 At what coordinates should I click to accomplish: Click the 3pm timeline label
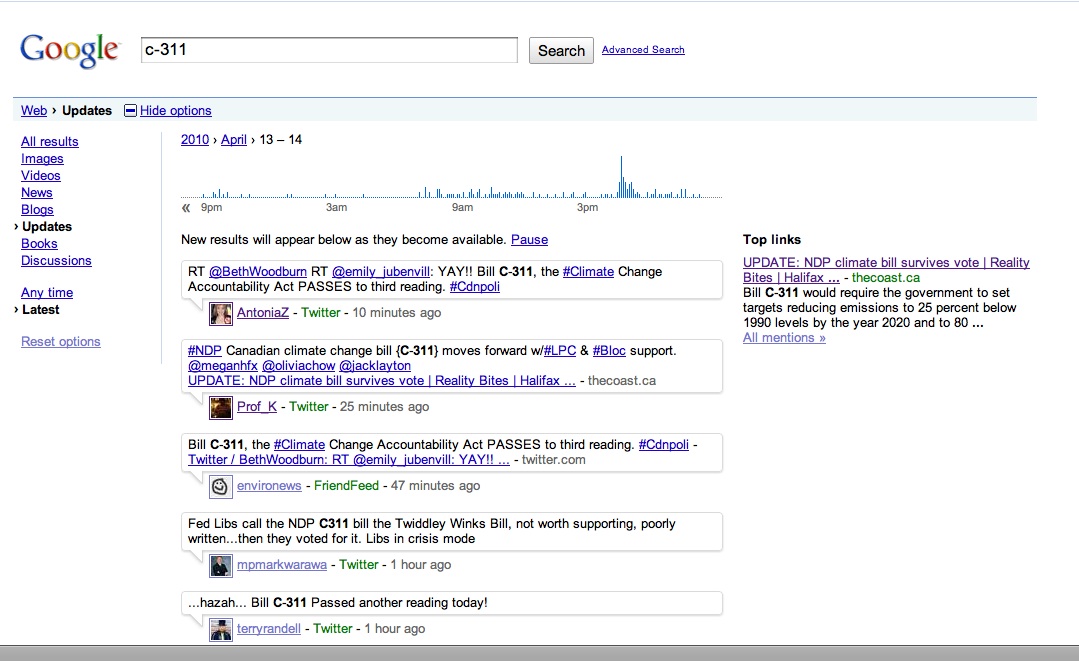tap(588, 207)
